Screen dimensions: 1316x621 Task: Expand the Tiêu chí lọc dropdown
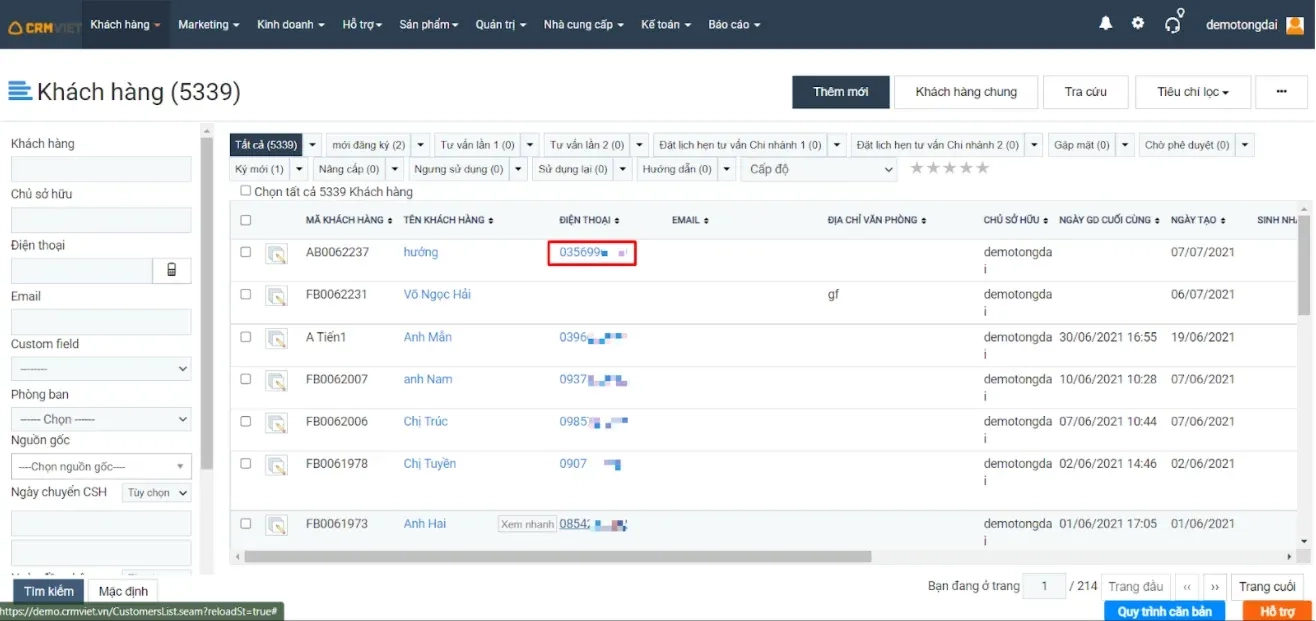(1192, 92)
